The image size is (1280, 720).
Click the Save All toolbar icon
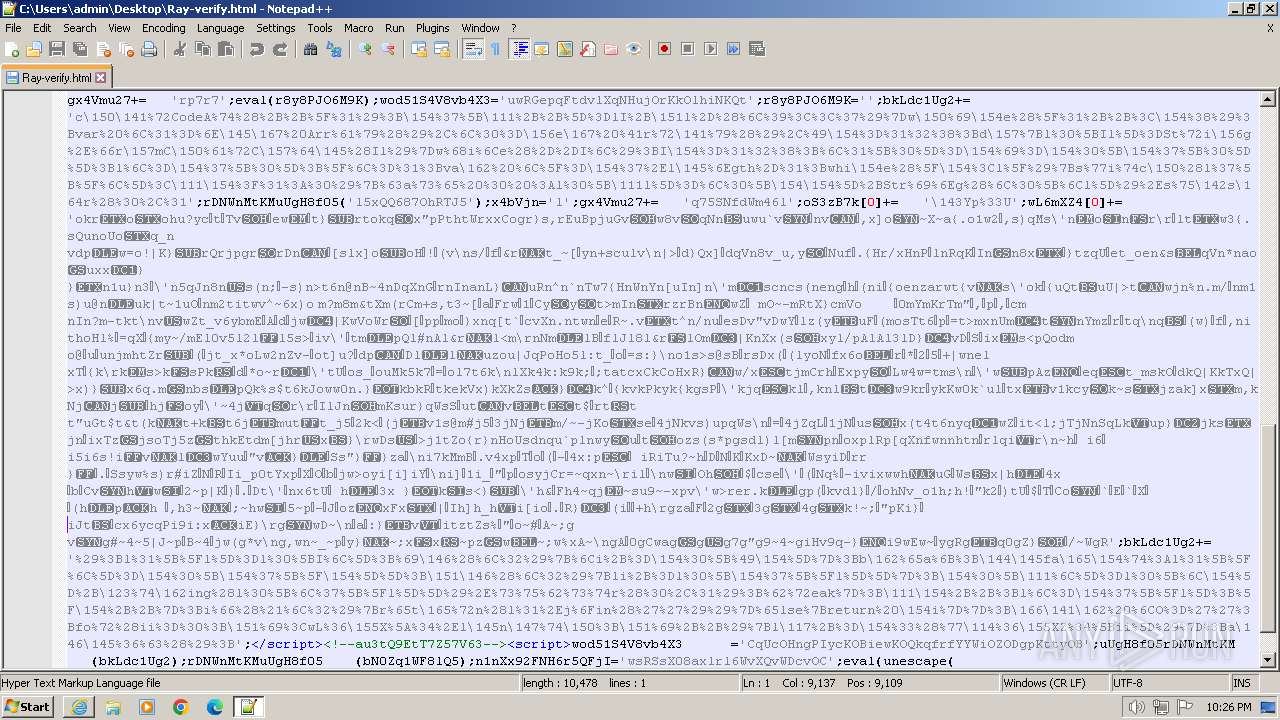click(x=80, y=49)
